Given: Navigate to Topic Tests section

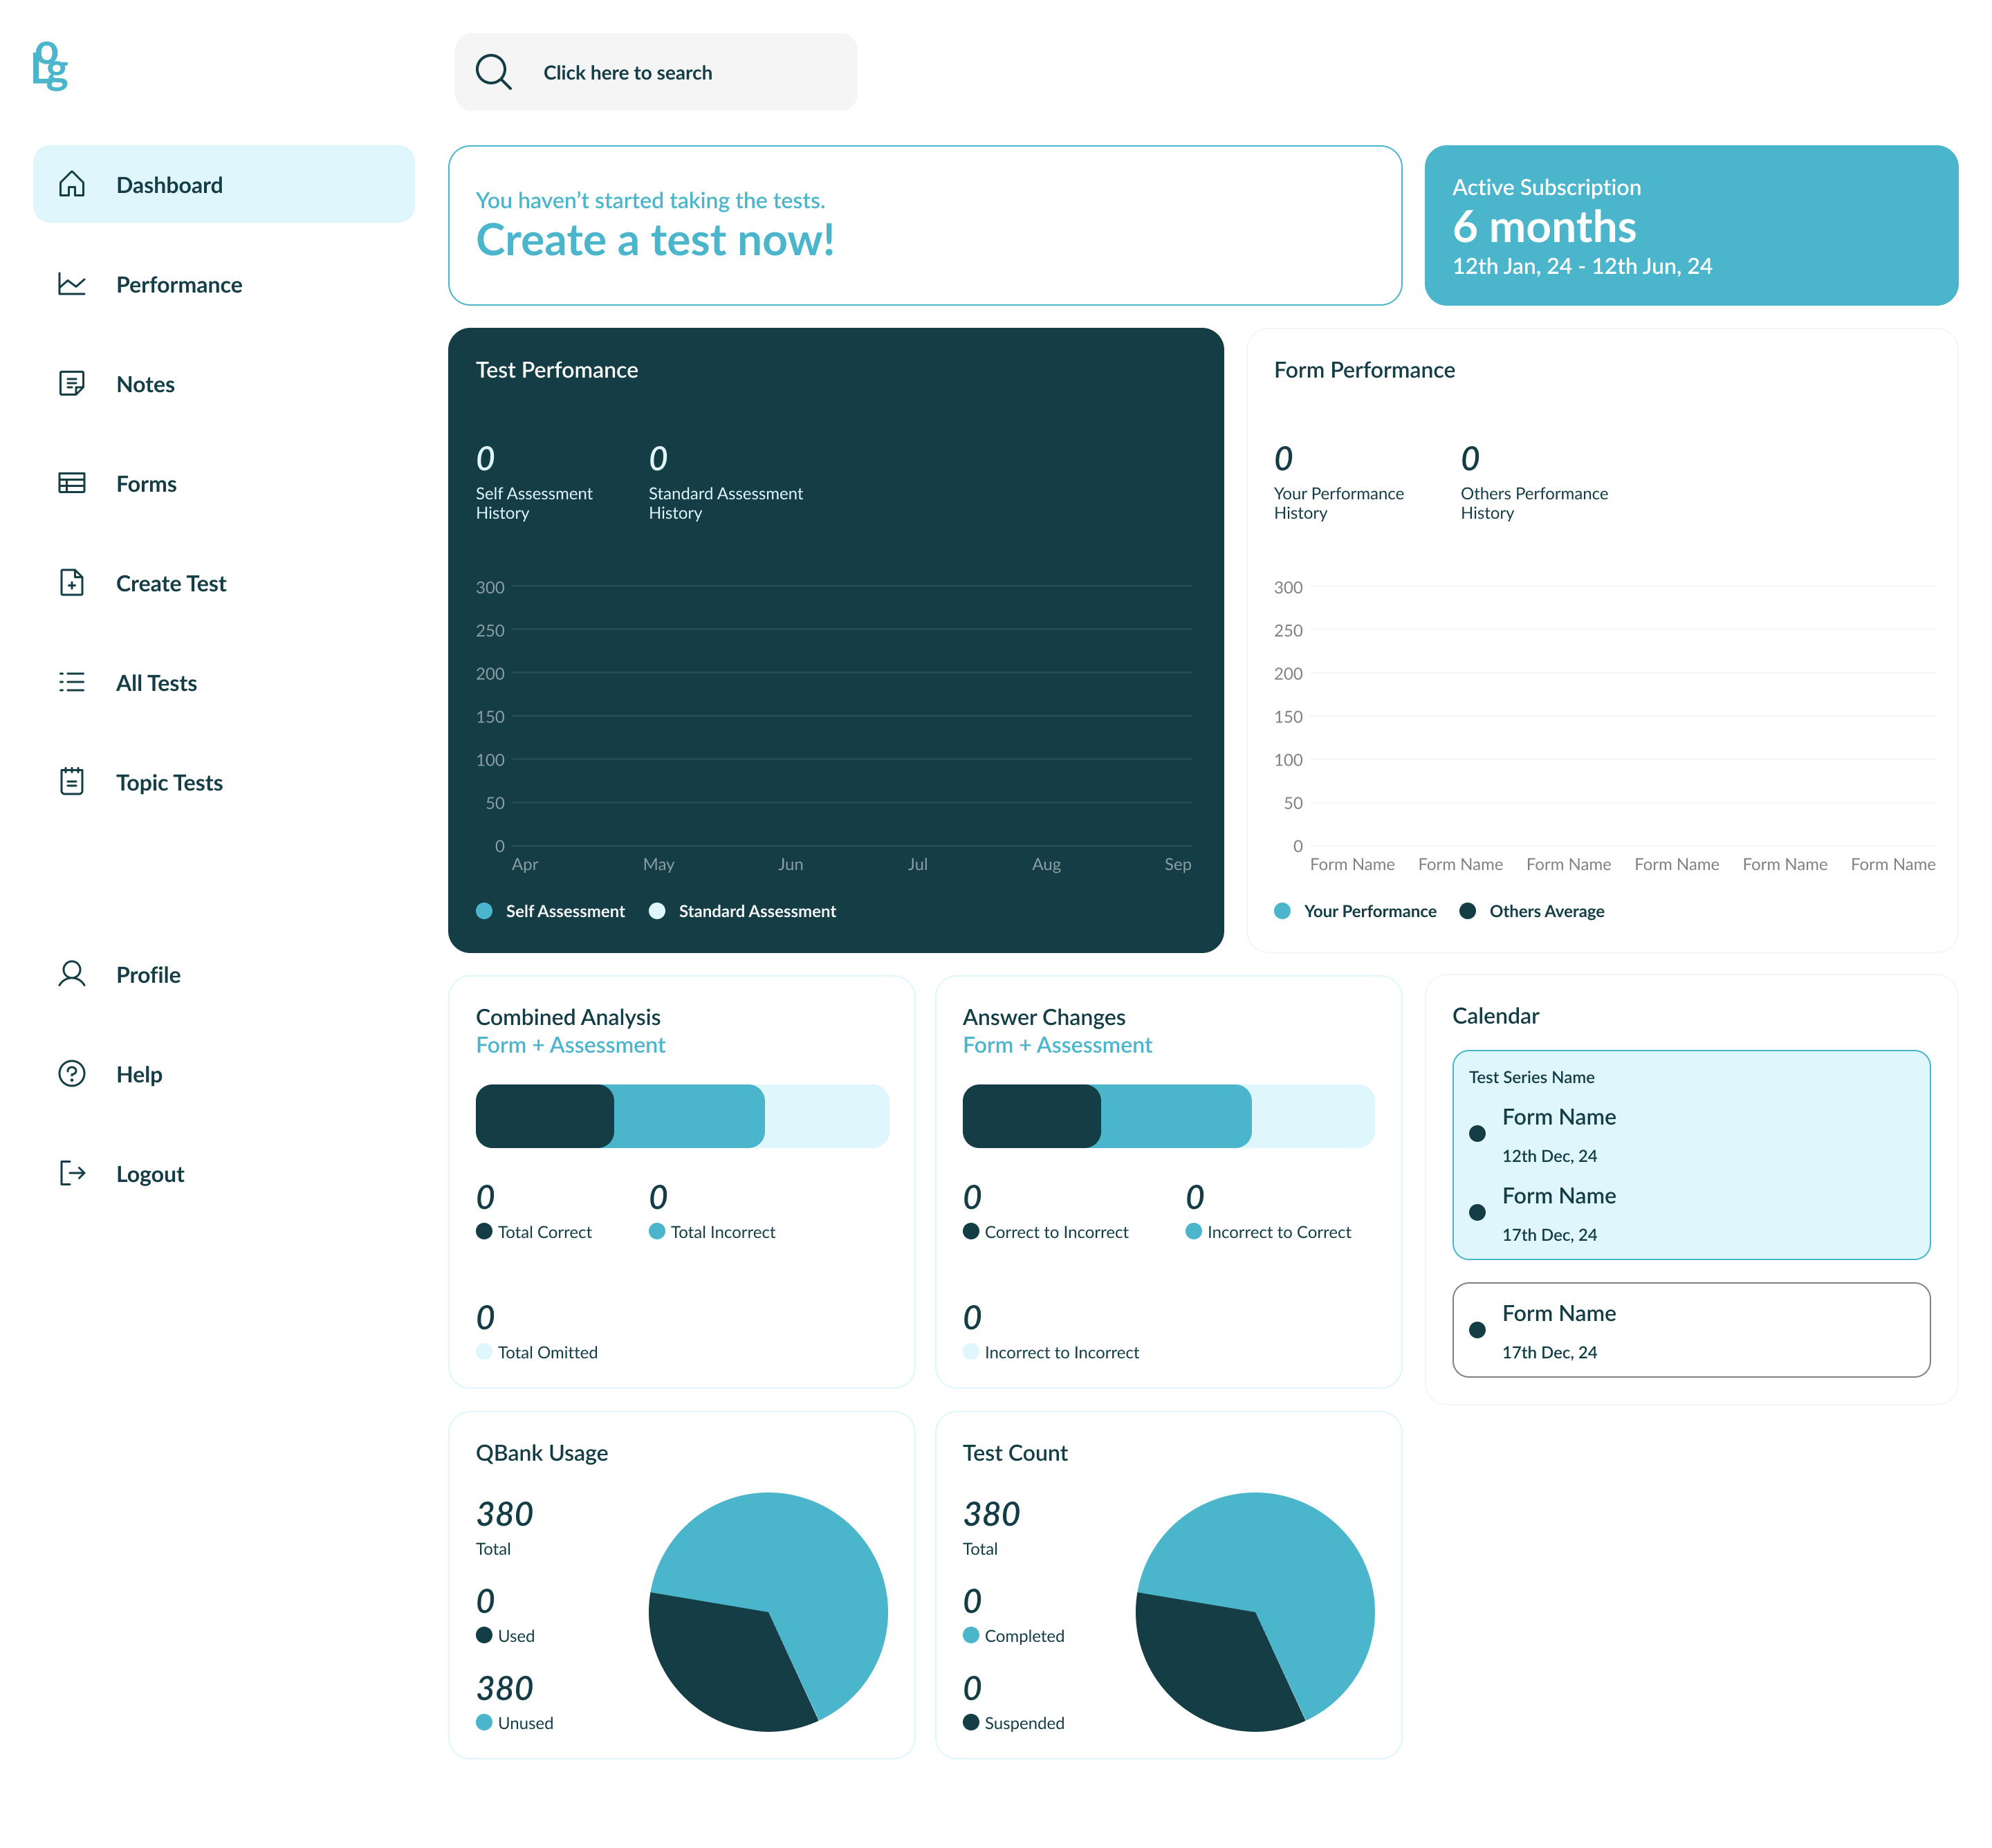Looking at the screenshot, I should [169, 782].
